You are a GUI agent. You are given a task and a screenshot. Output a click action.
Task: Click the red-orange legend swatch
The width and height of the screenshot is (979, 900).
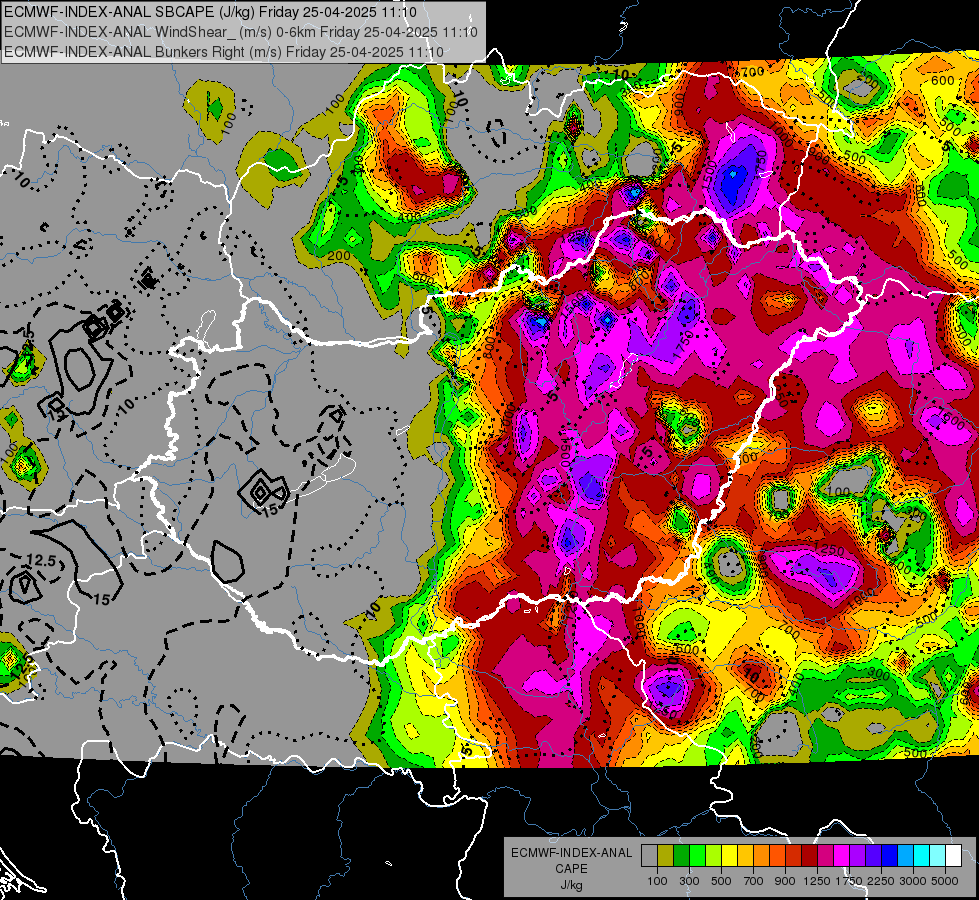point(777,856)
